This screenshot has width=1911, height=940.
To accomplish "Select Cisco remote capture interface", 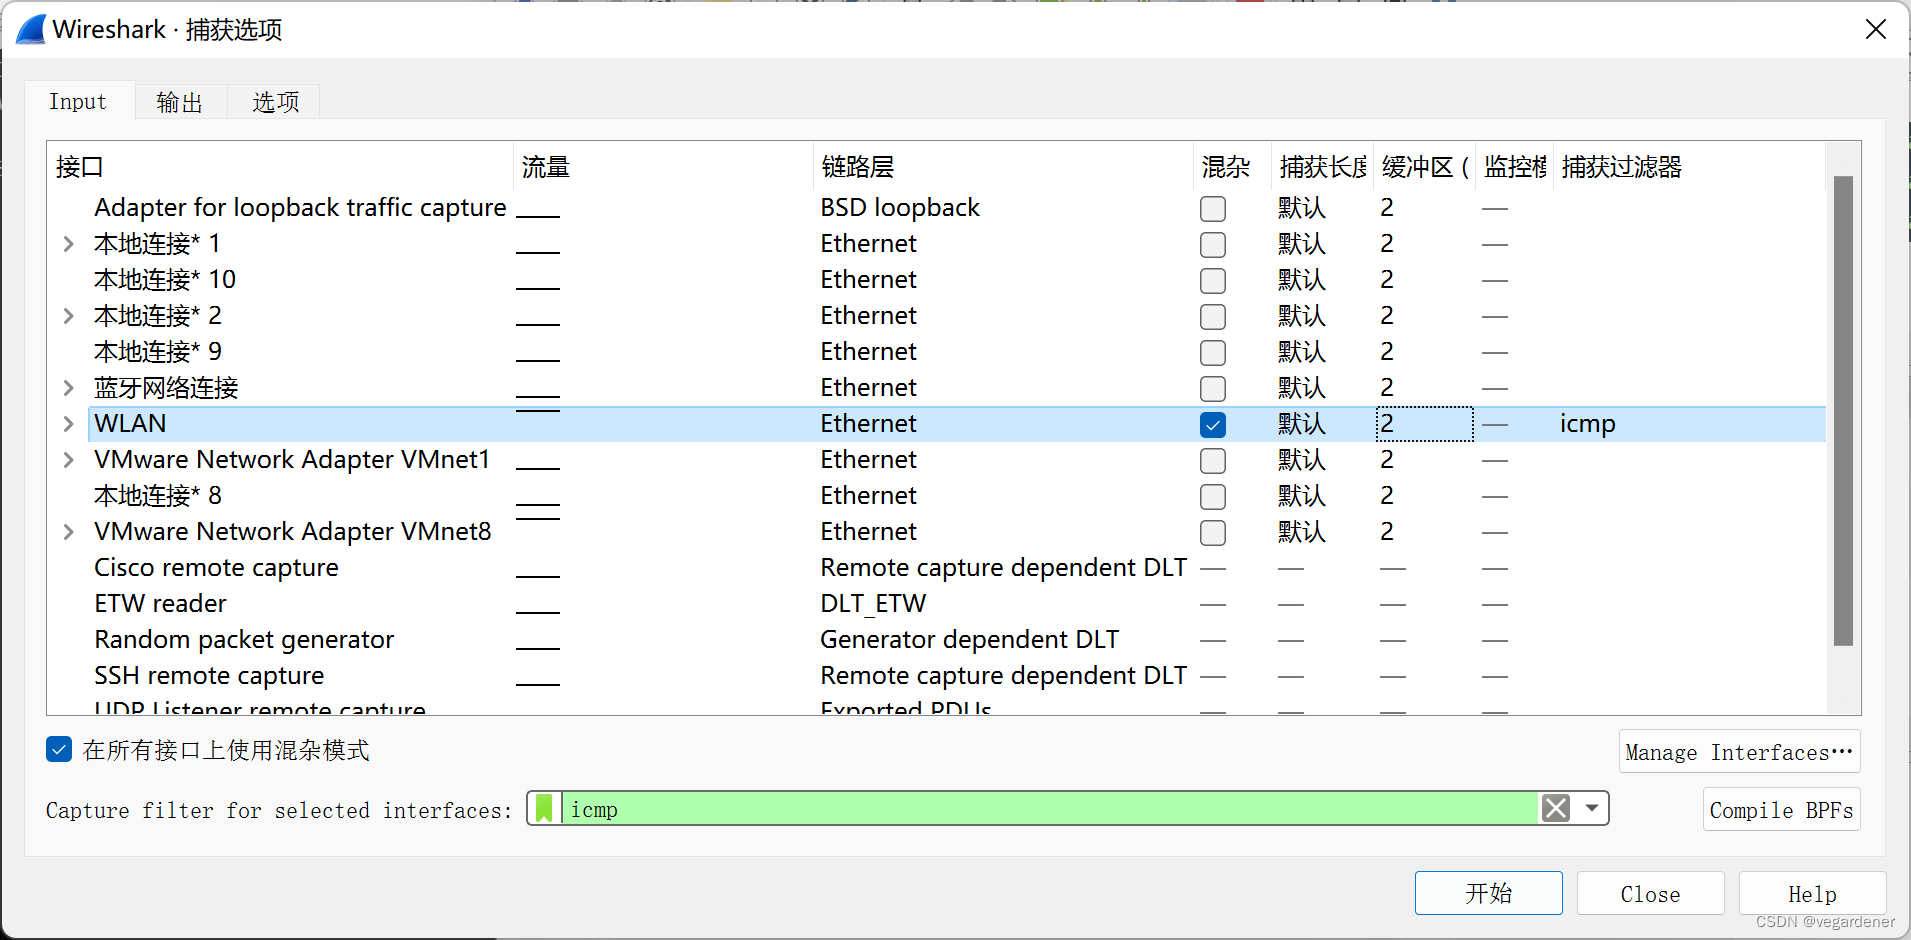I will pos(216,568).
